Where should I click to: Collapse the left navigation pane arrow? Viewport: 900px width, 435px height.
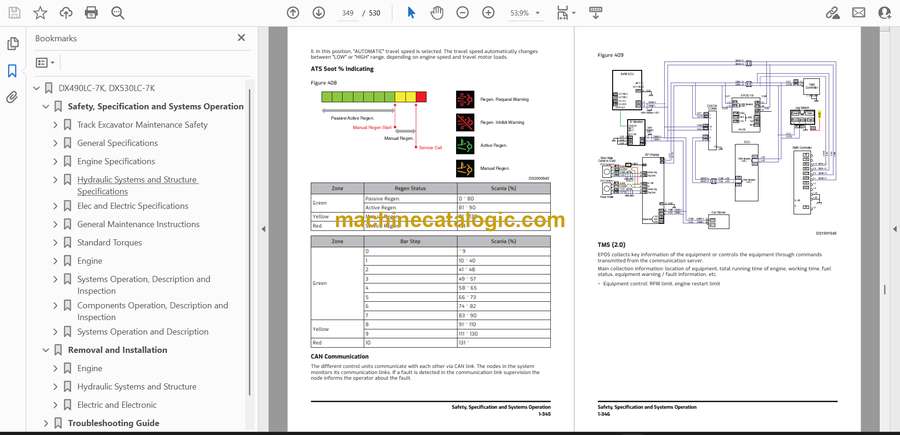[263, 229]
